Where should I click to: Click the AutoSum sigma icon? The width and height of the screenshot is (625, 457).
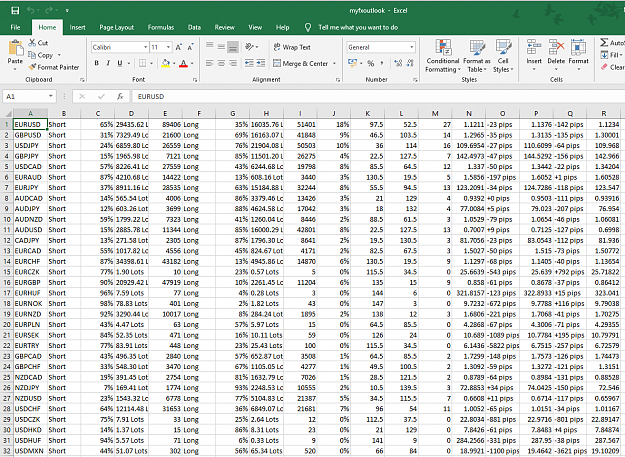[x=605, y=42]
